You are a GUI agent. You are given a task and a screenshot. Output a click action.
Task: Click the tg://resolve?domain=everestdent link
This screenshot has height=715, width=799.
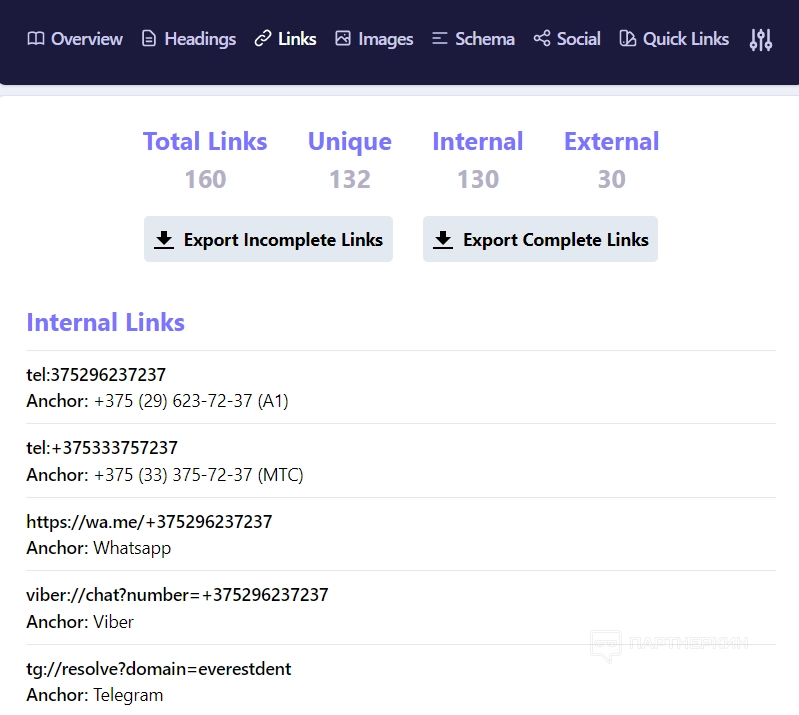[x=159, y=669]
